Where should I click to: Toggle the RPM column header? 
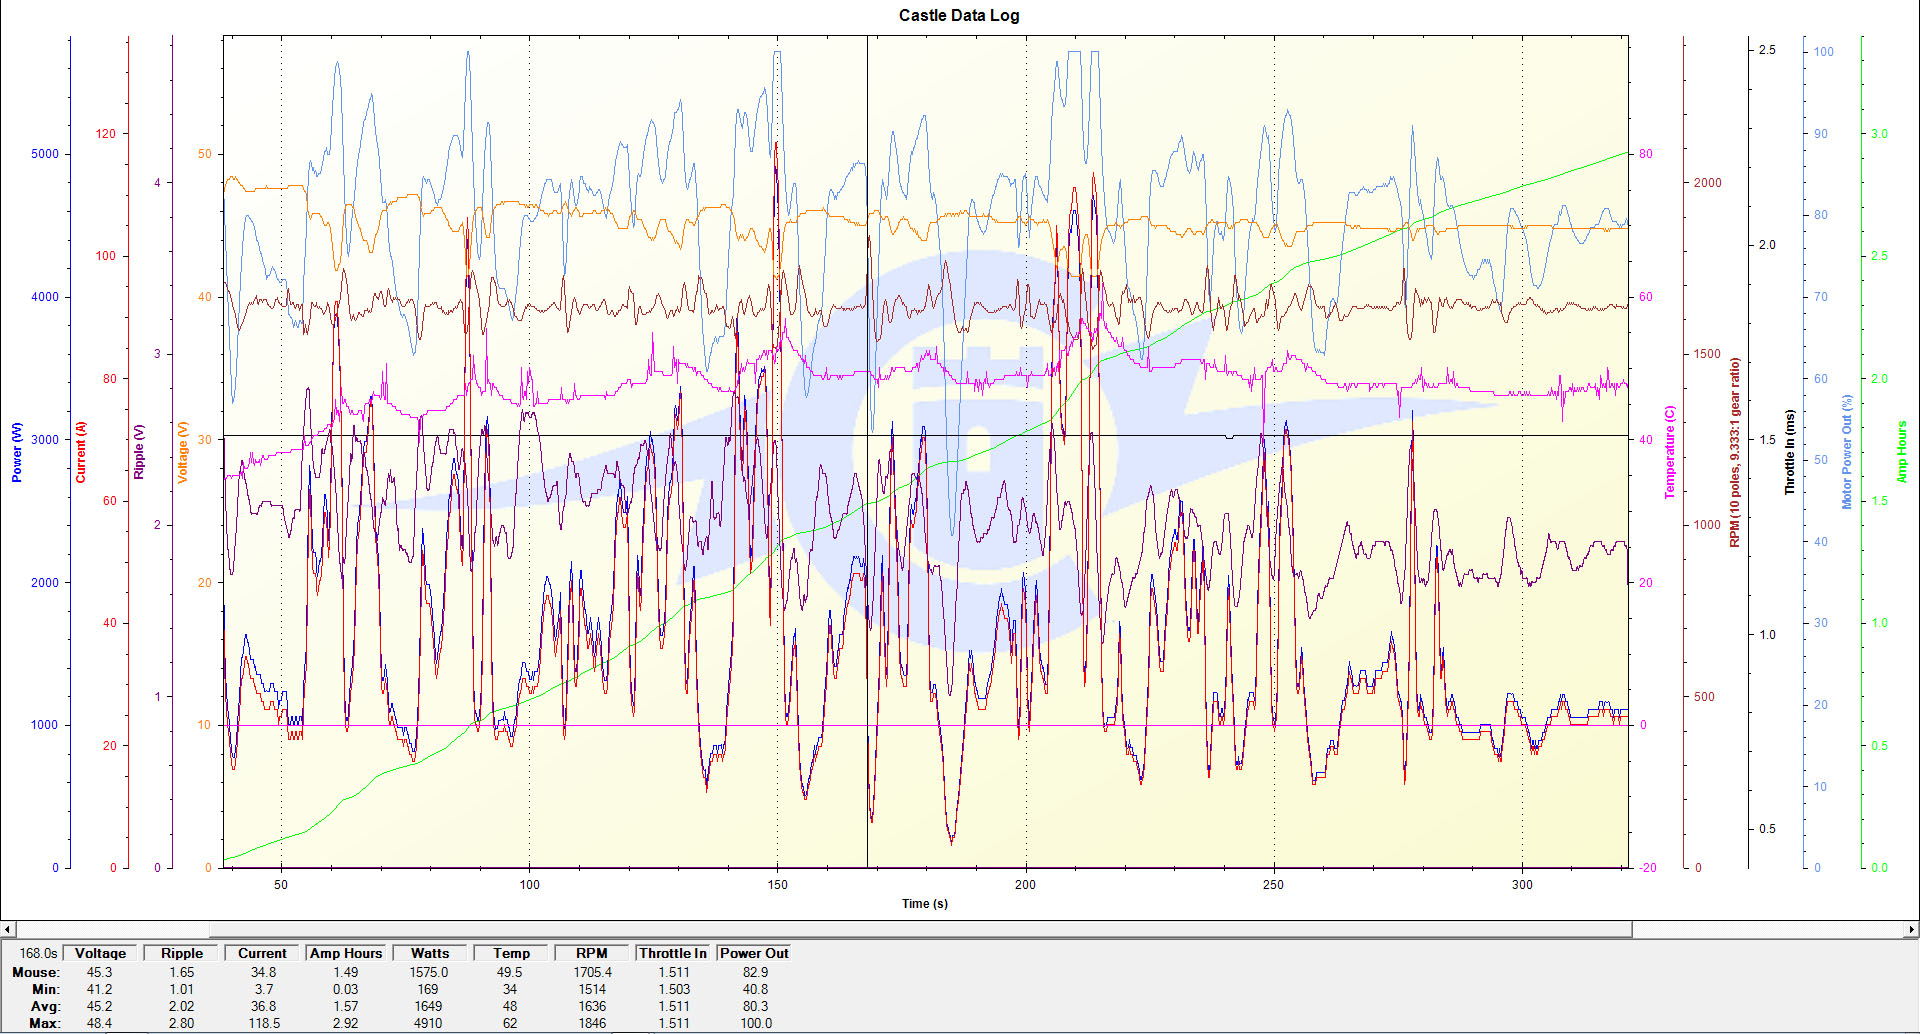[592, 953]
